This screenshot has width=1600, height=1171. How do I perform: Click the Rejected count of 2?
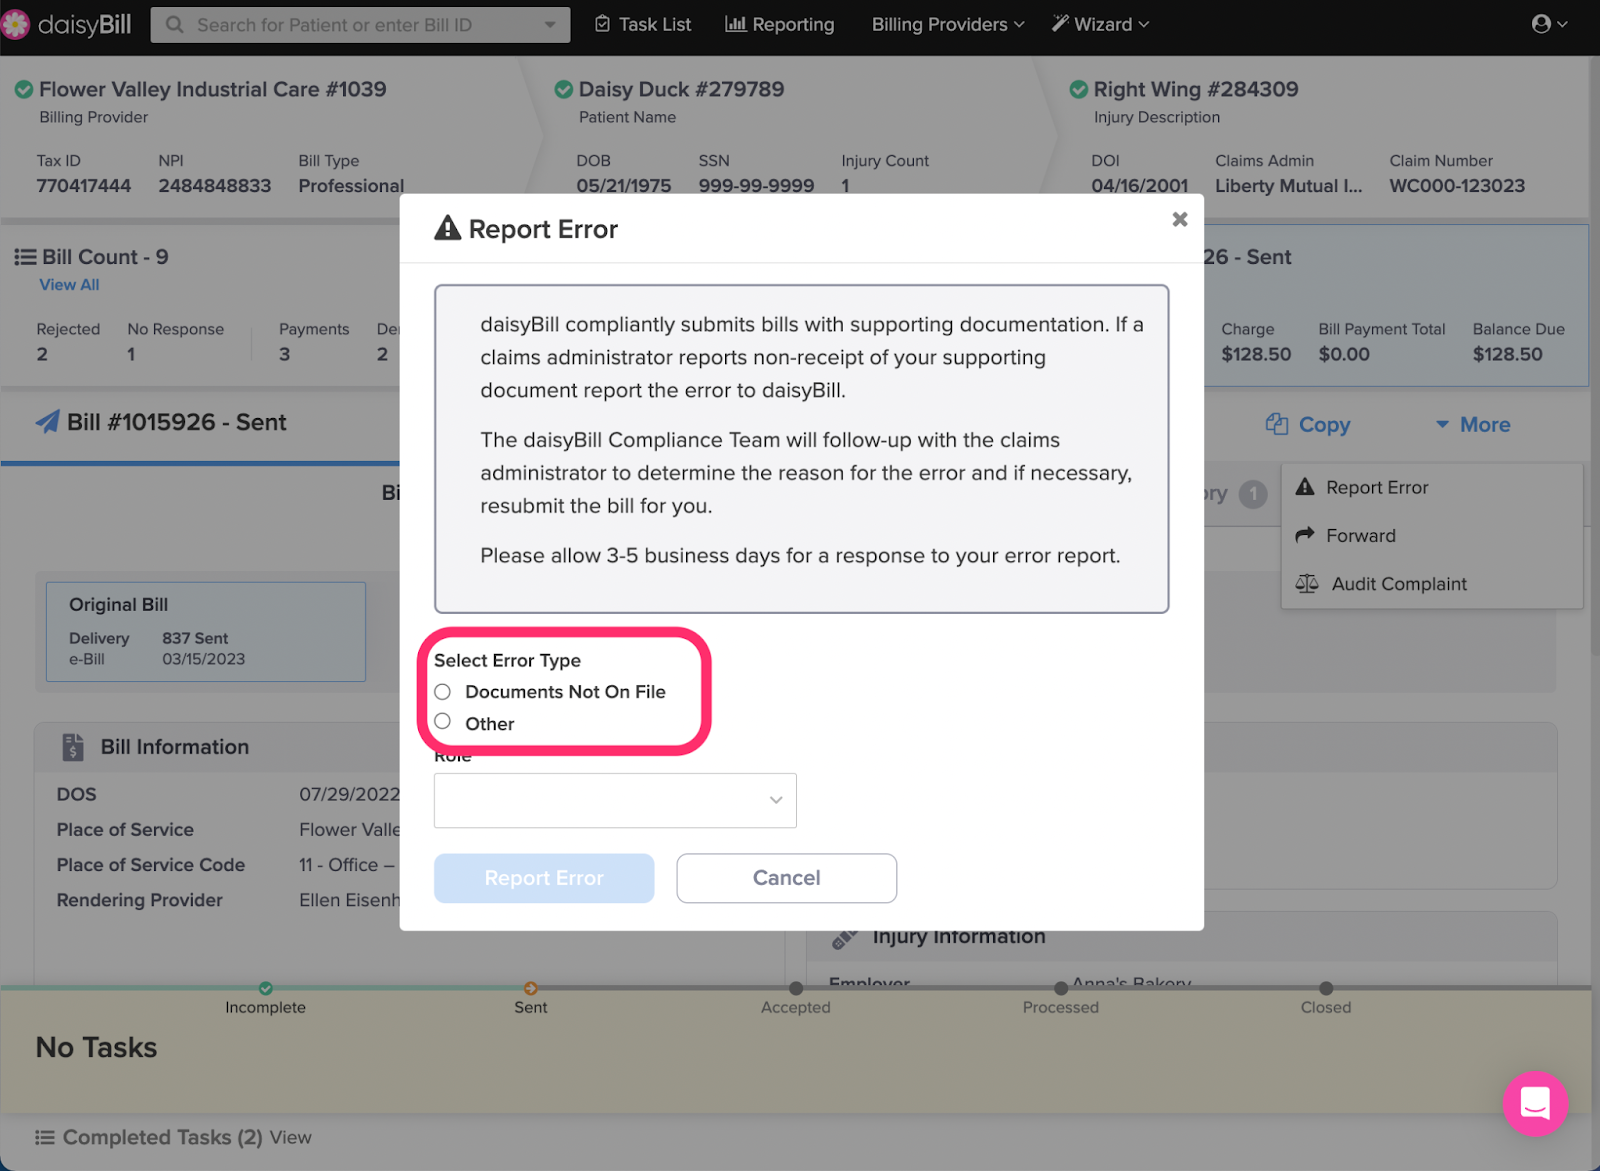42,354
